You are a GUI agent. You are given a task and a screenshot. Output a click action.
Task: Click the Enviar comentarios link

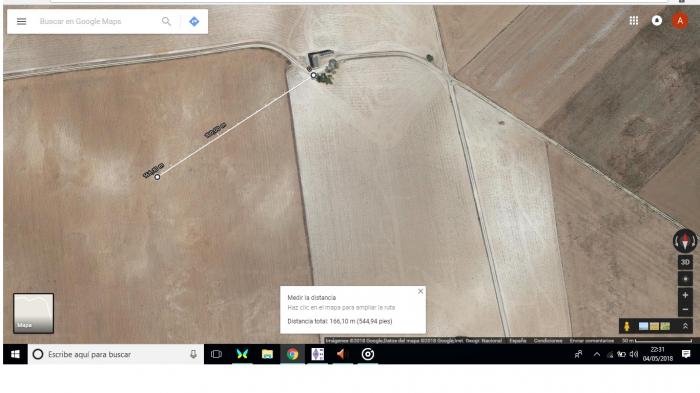tap(592, 341)
